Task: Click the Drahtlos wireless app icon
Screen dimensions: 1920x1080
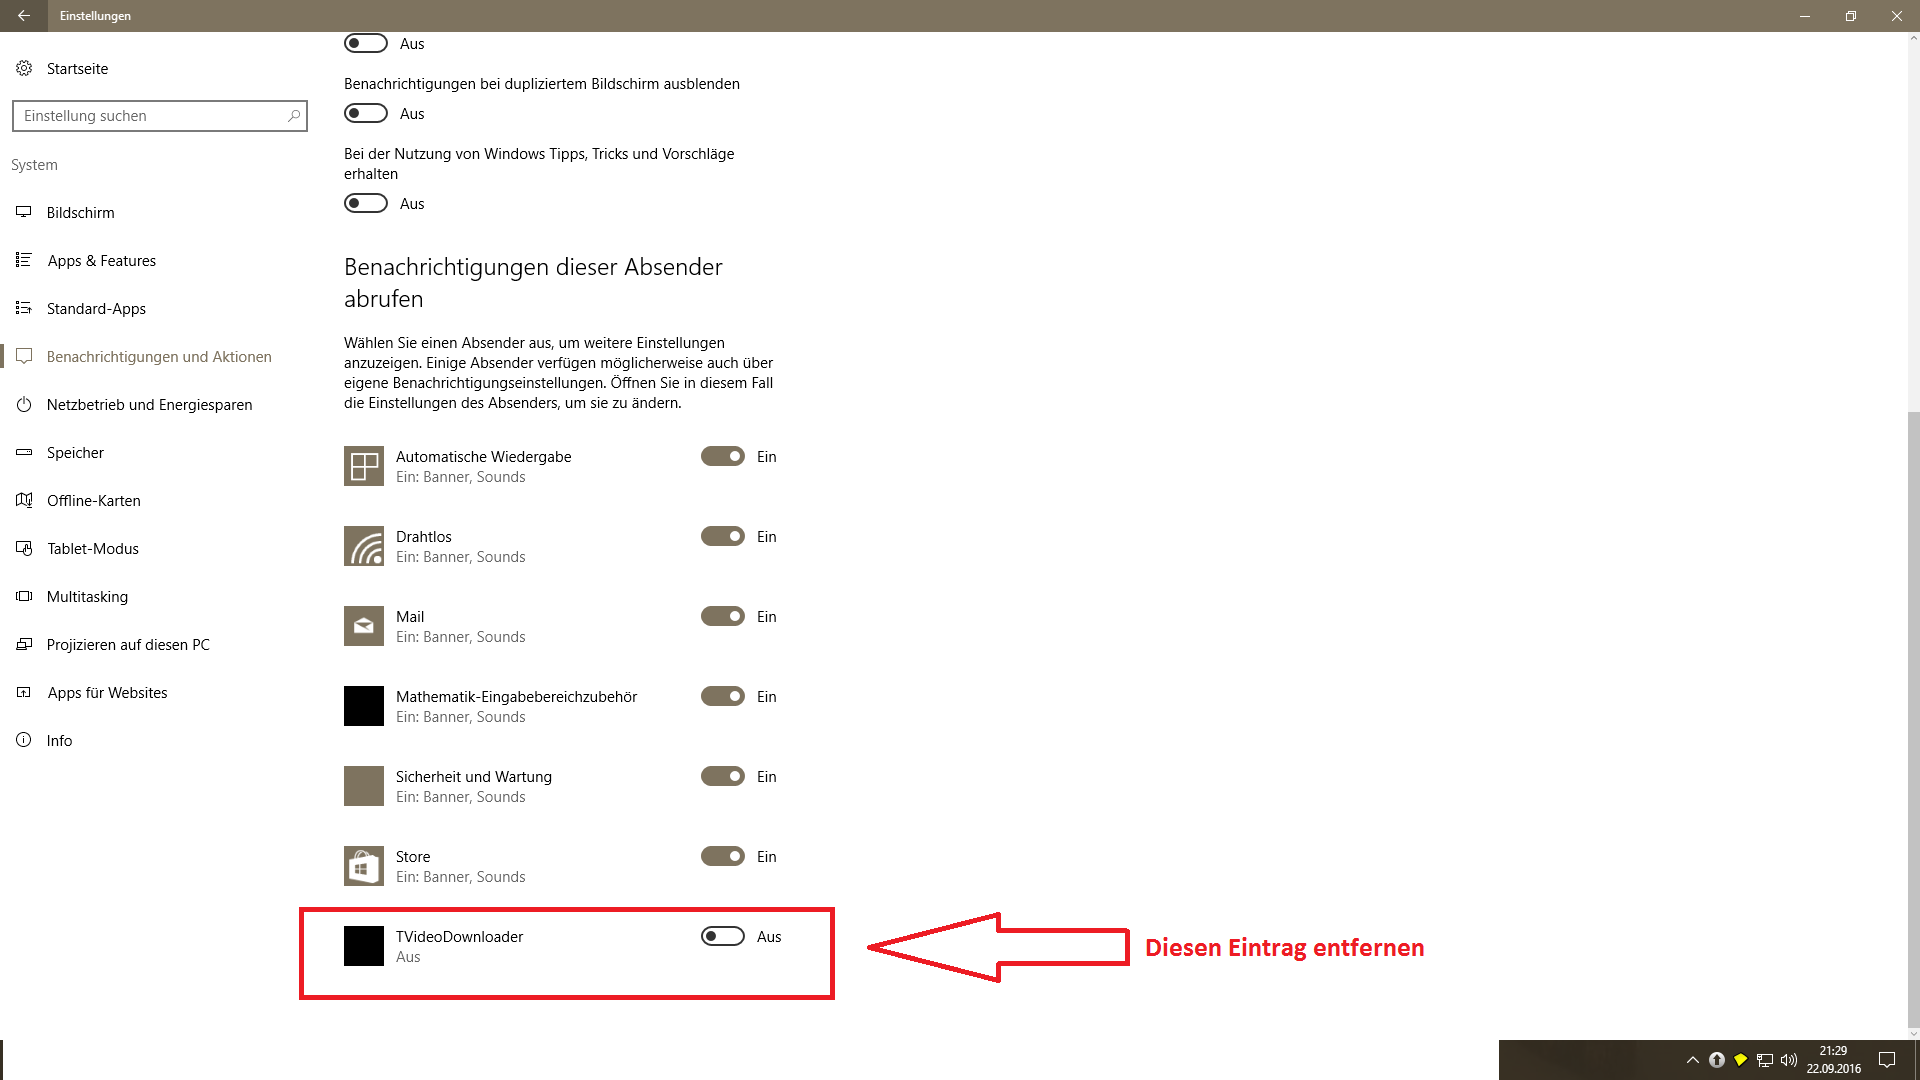Action: 363,546
